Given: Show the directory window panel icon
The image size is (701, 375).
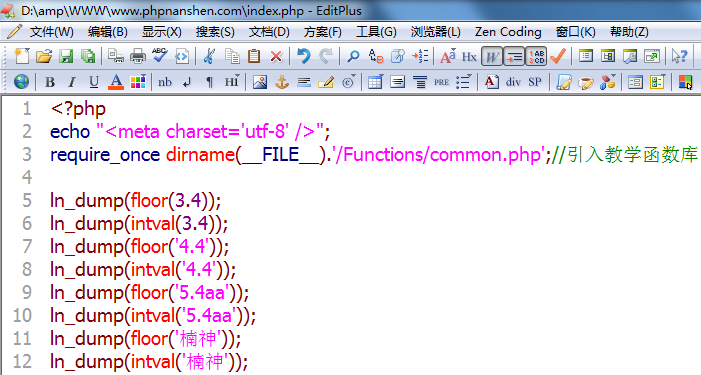Looking at the screenshot, I should (586, 56).
